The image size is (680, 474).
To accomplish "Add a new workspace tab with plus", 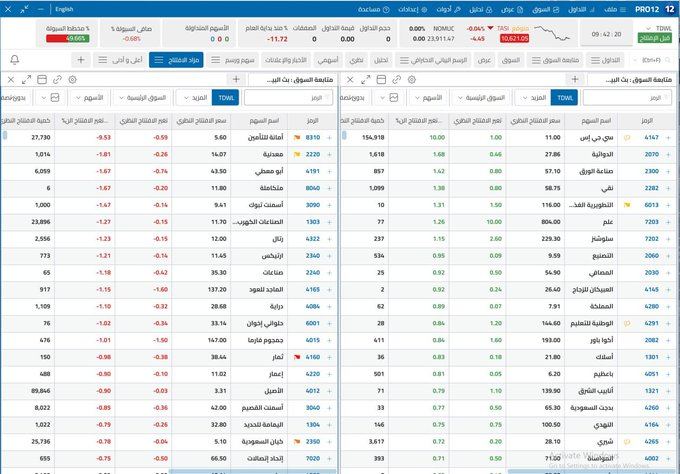I will (x=81, y=60).
